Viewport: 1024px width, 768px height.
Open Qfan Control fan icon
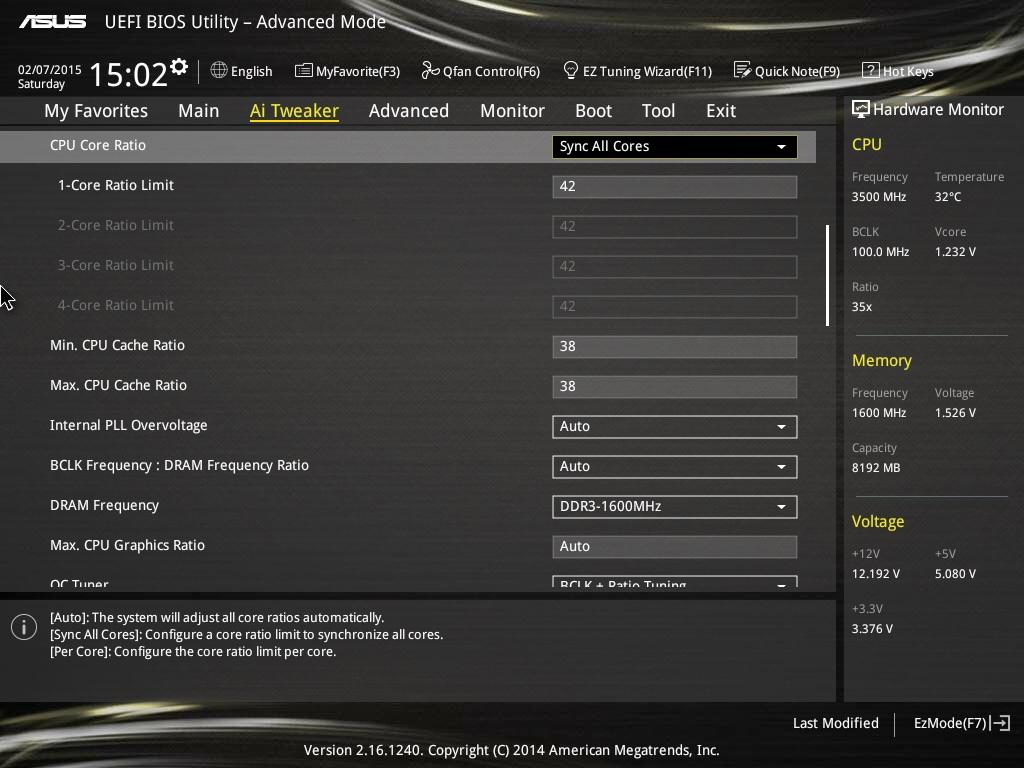(x=430, y=70)
